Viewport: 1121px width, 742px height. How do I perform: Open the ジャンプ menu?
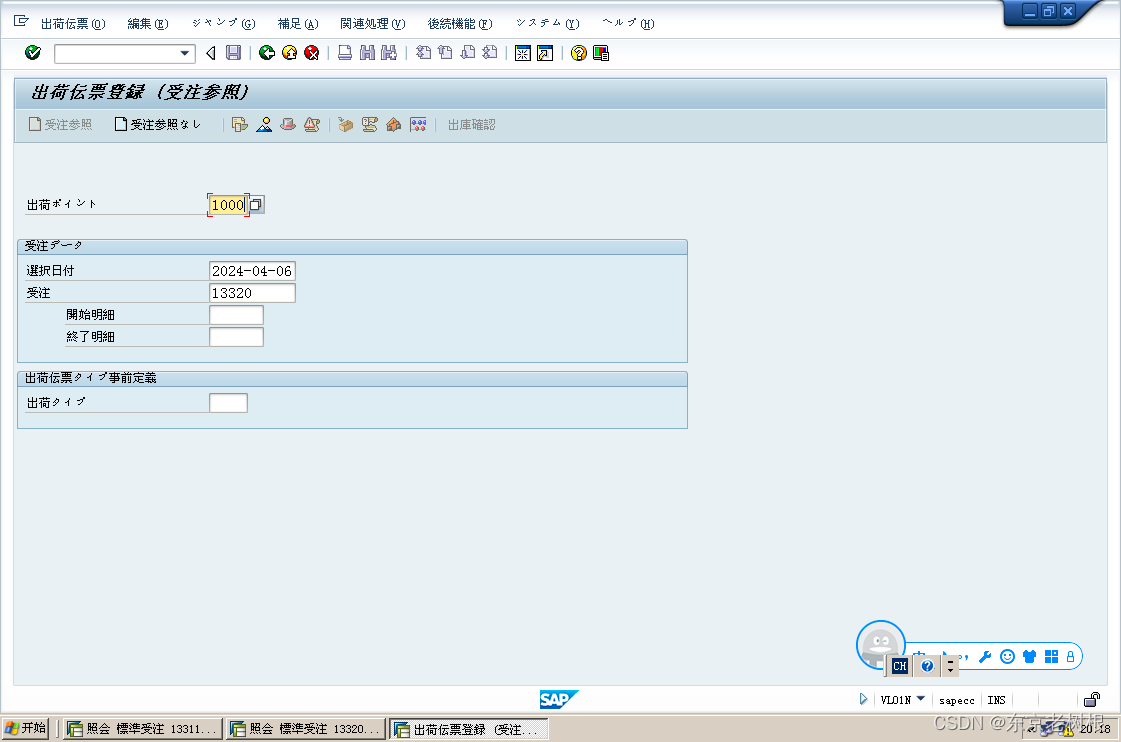223,24
